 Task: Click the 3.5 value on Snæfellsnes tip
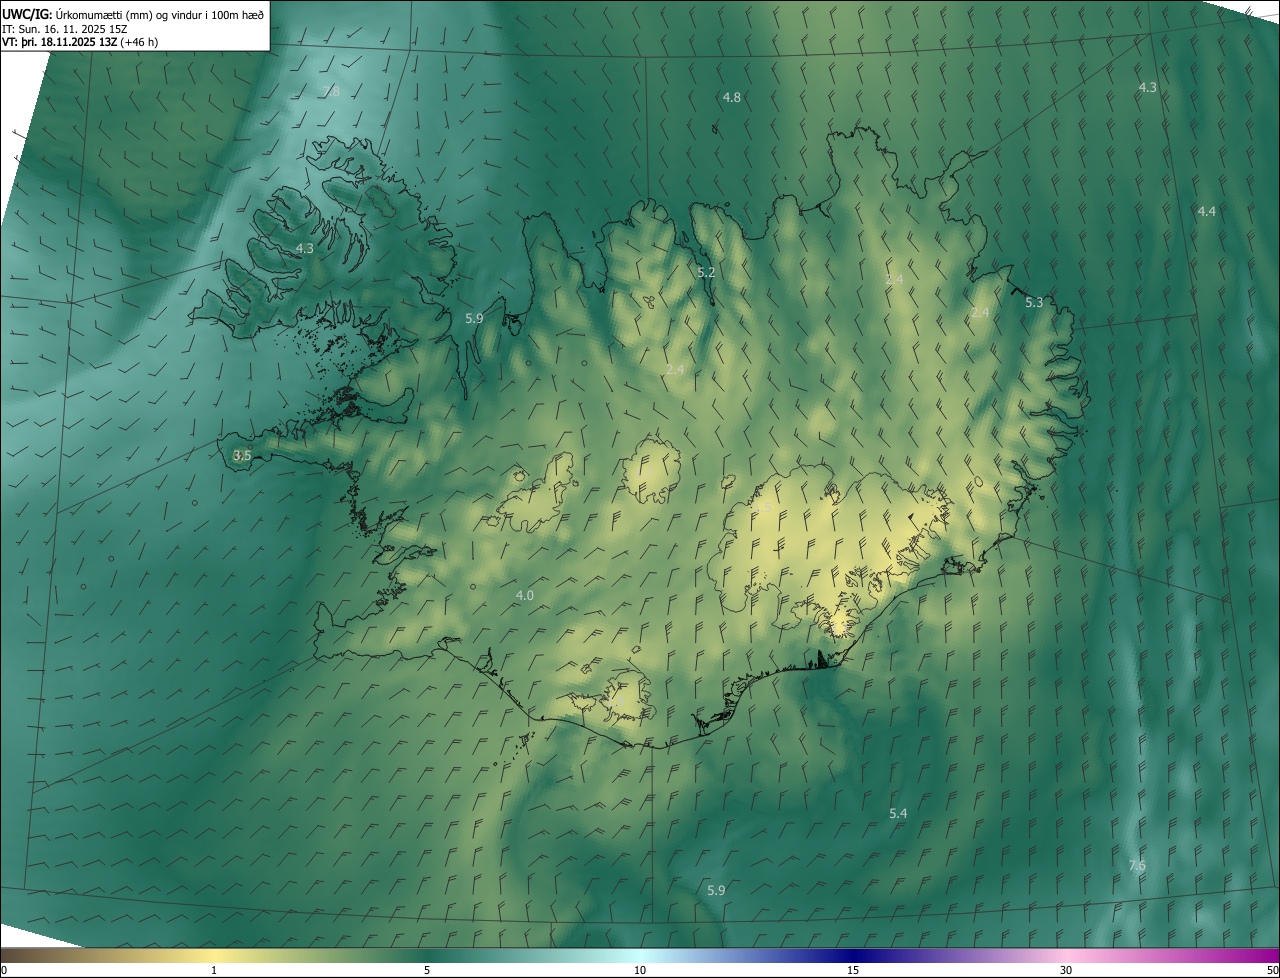pos(242,455)
